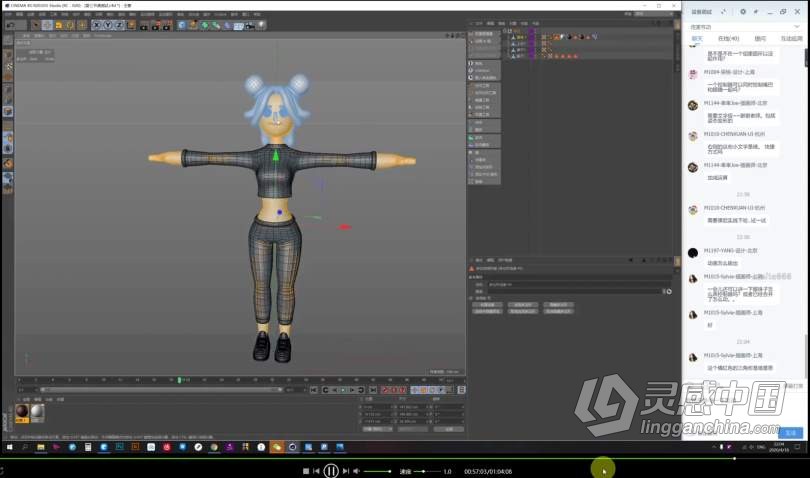810x478 pixels.
Task: Click the Make Editable icon in left palette
Action: pyautogui.click(x=8, y=40)
